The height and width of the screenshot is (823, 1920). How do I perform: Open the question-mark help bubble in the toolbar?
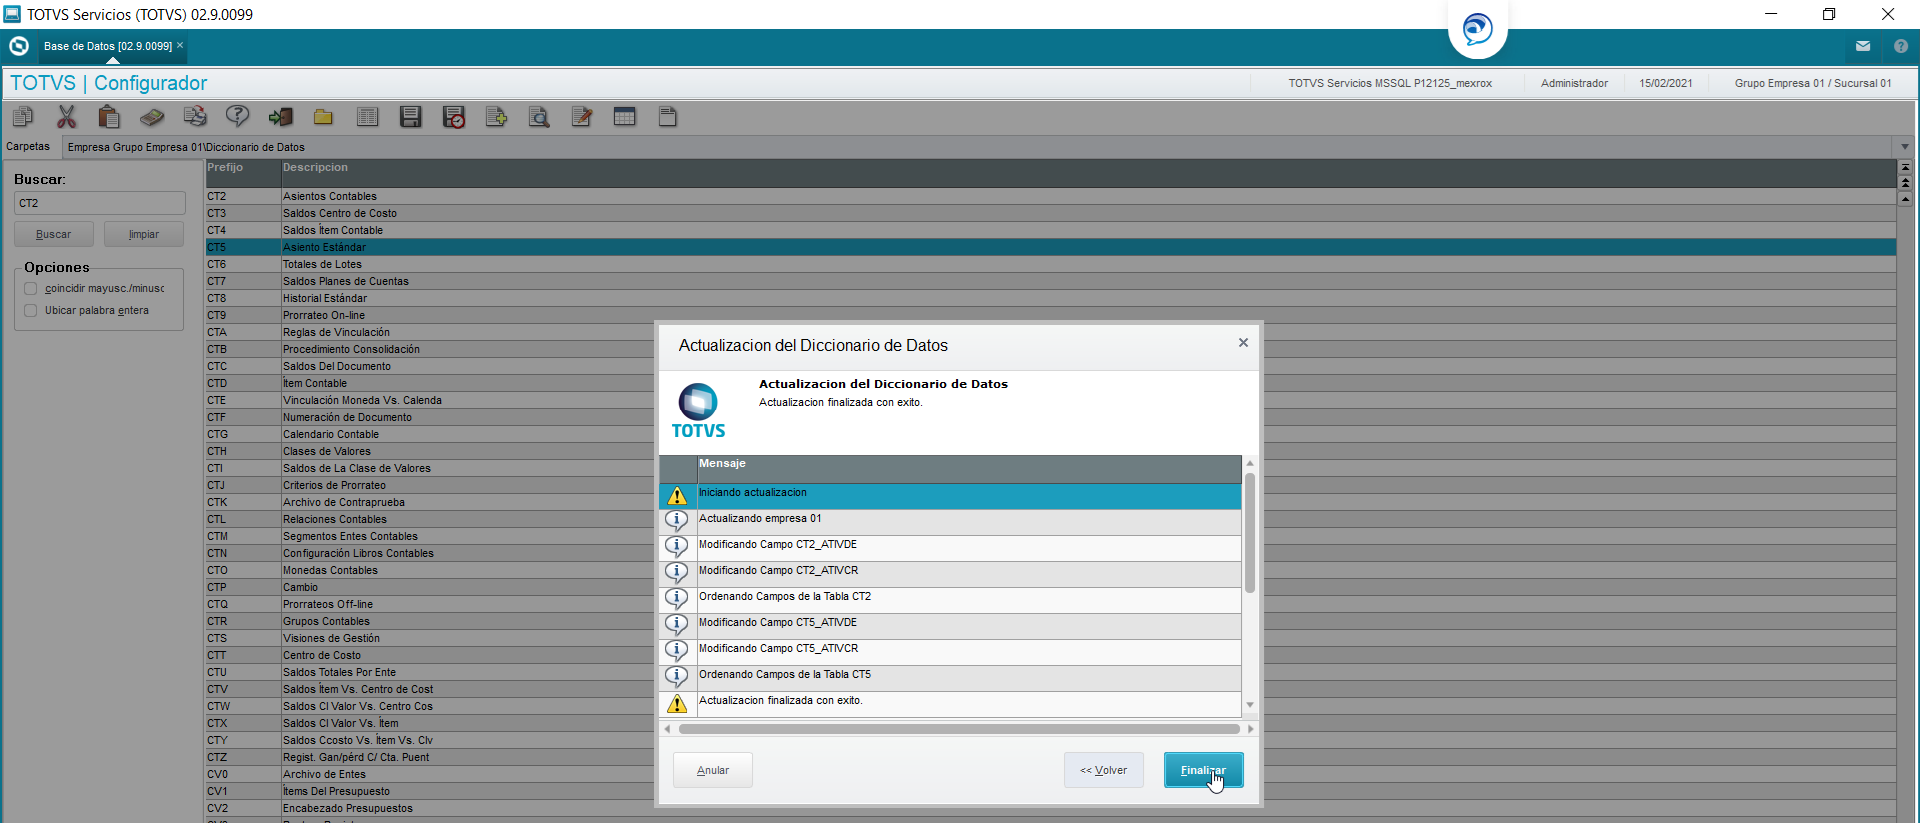238,117
